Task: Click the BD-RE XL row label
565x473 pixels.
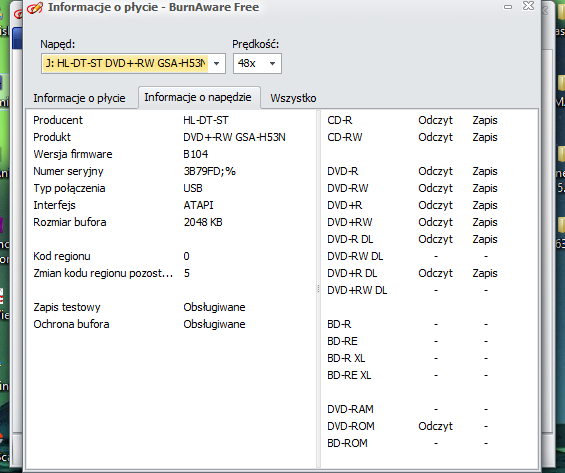Action: 349,375
